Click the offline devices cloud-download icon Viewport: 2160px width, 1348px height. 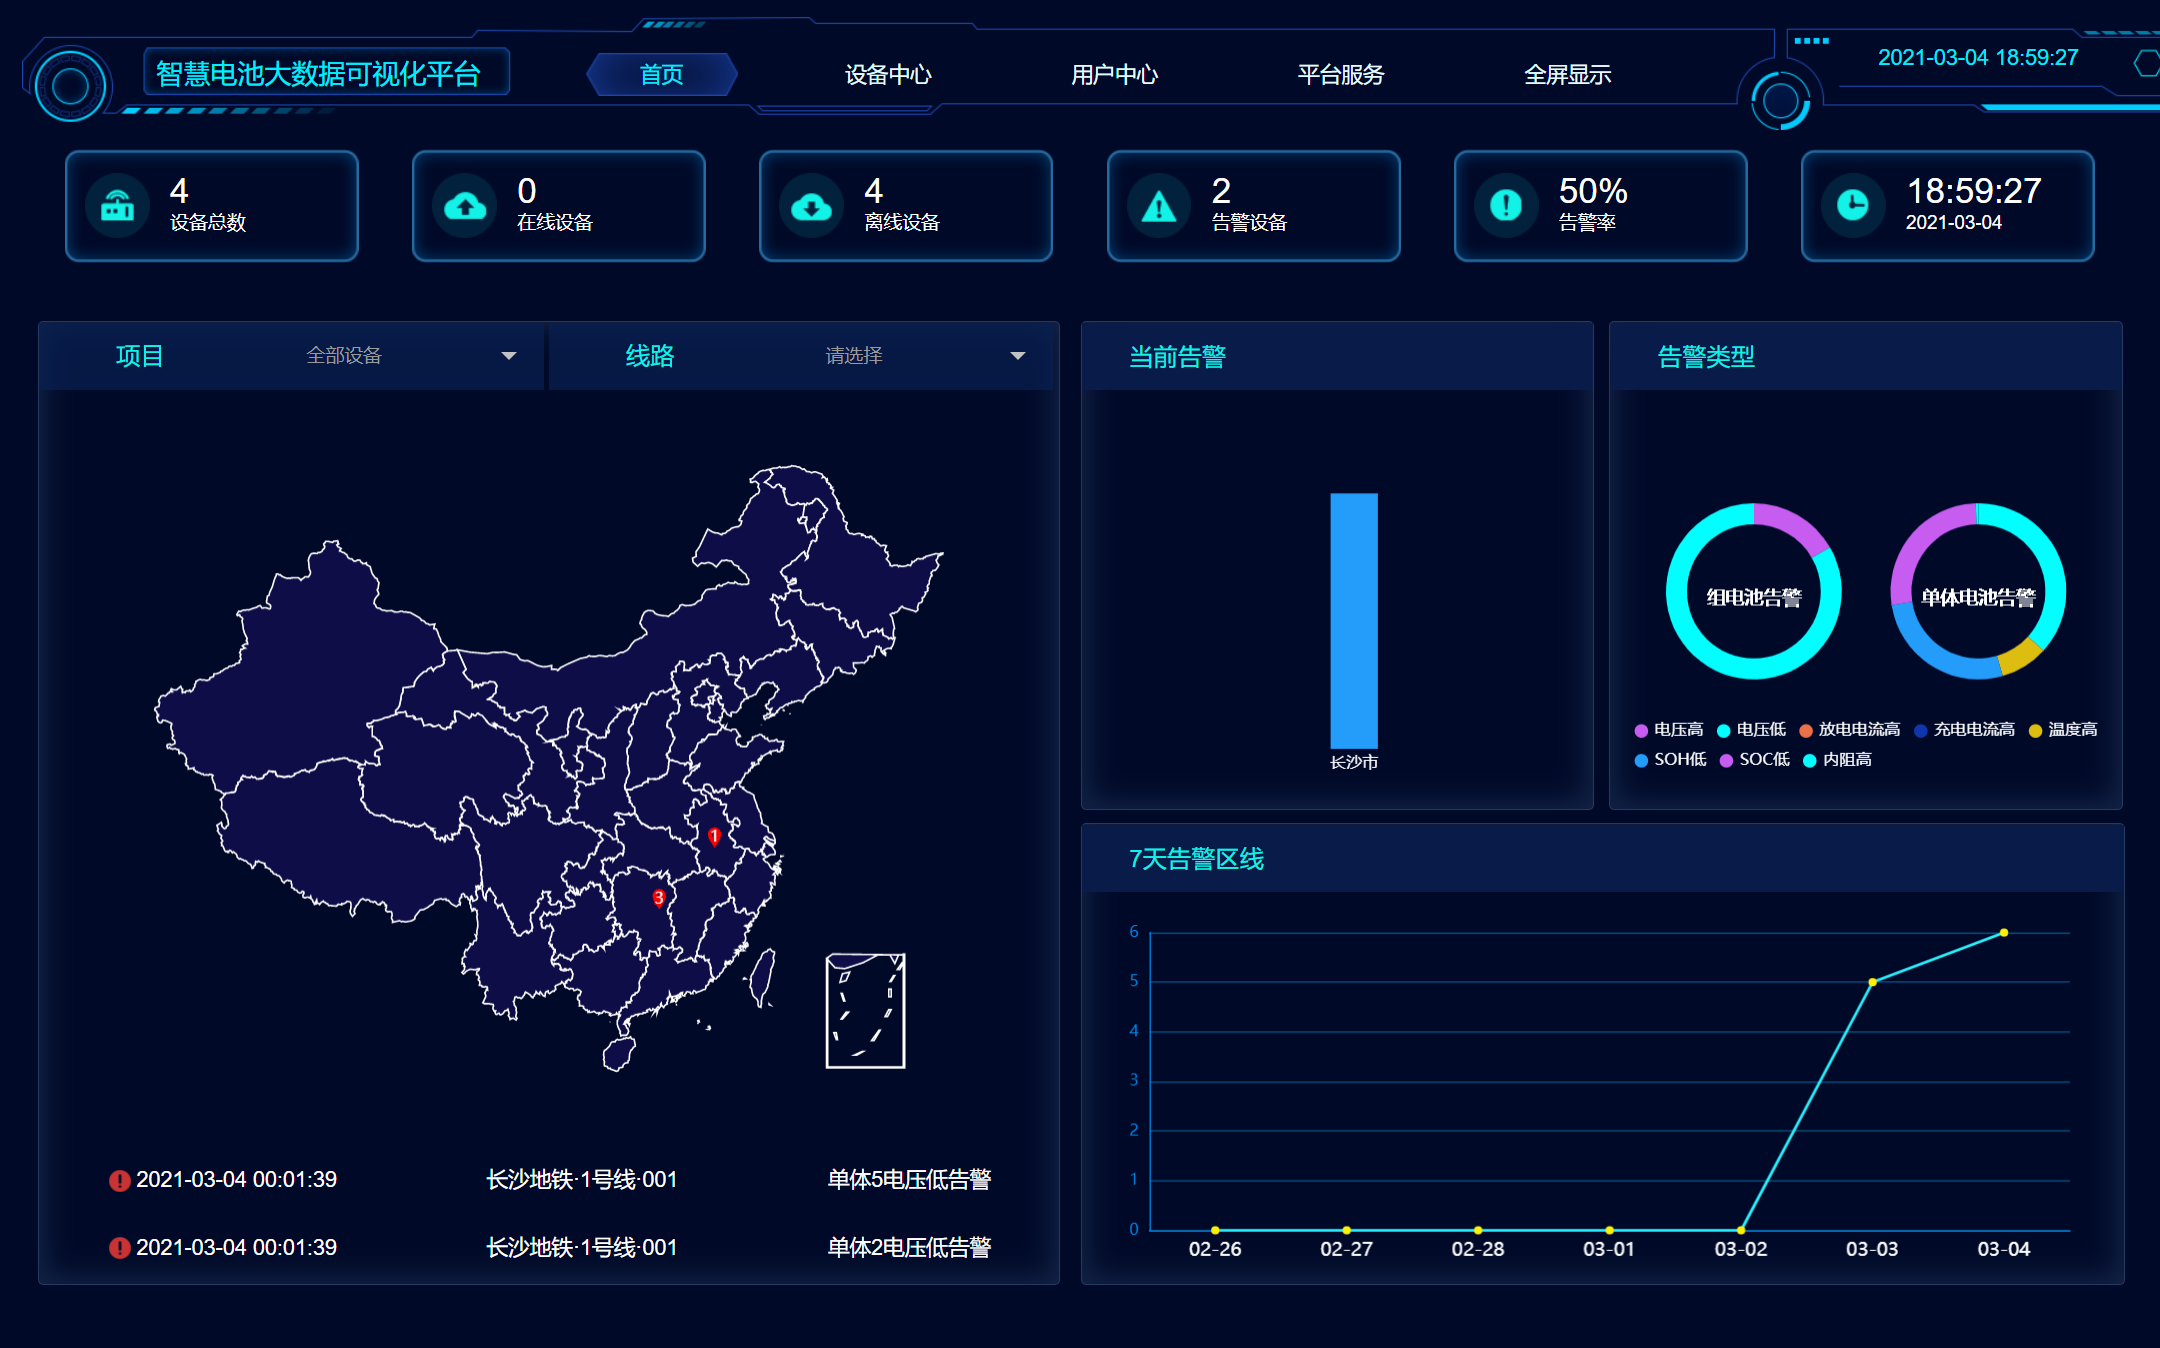pos(811,206)
